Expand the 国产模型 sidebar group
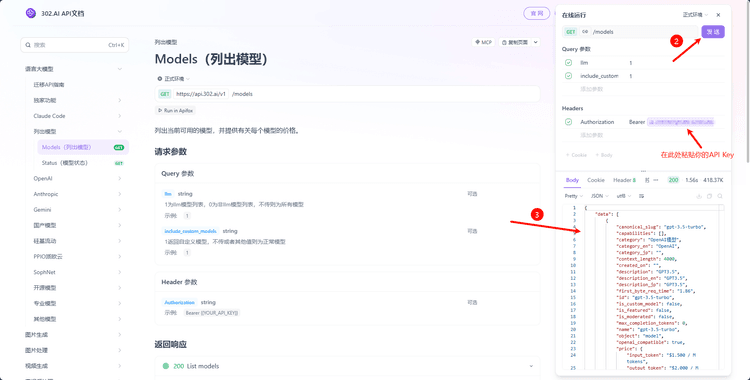The width and height of the screenshot is (750, 380). point(119,225)
